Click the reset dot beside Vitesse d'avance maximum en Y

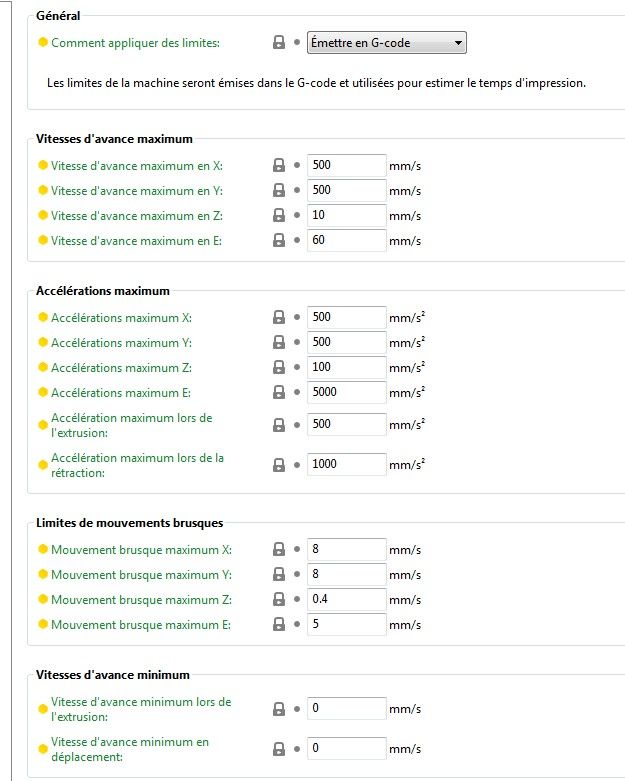click(296, 190)
